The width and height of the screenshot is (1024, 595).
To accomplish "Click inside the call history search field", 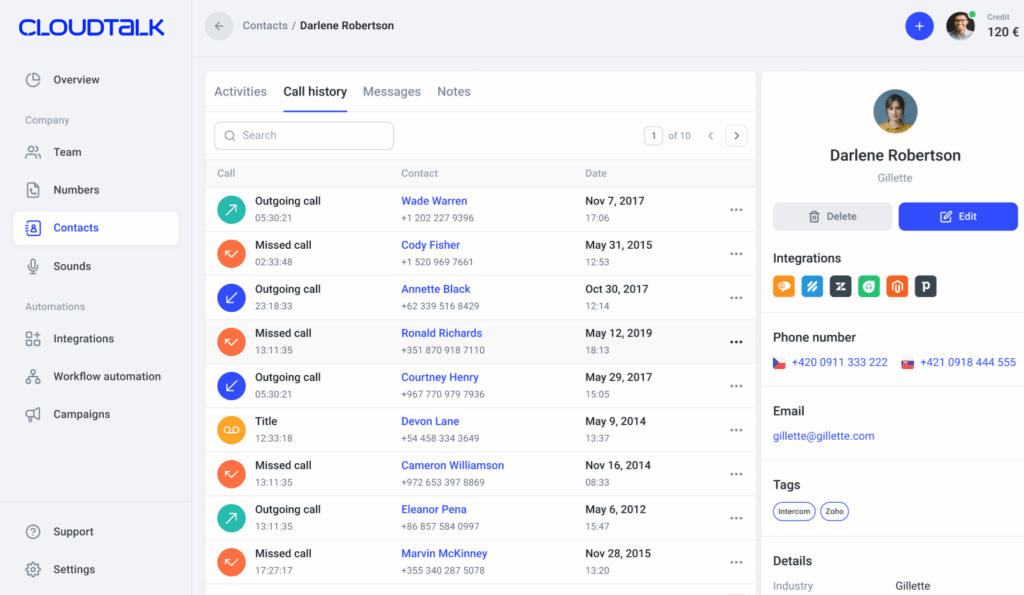I will [303, 133].
